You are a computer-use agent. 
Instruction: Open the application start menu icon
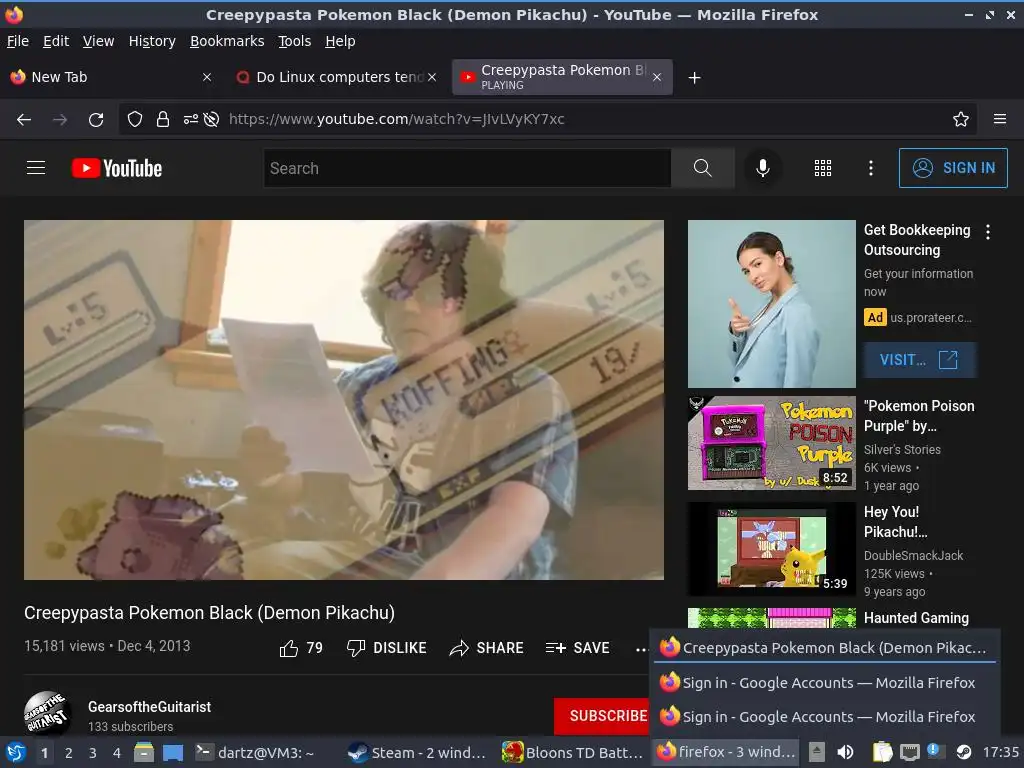(16, 752)
